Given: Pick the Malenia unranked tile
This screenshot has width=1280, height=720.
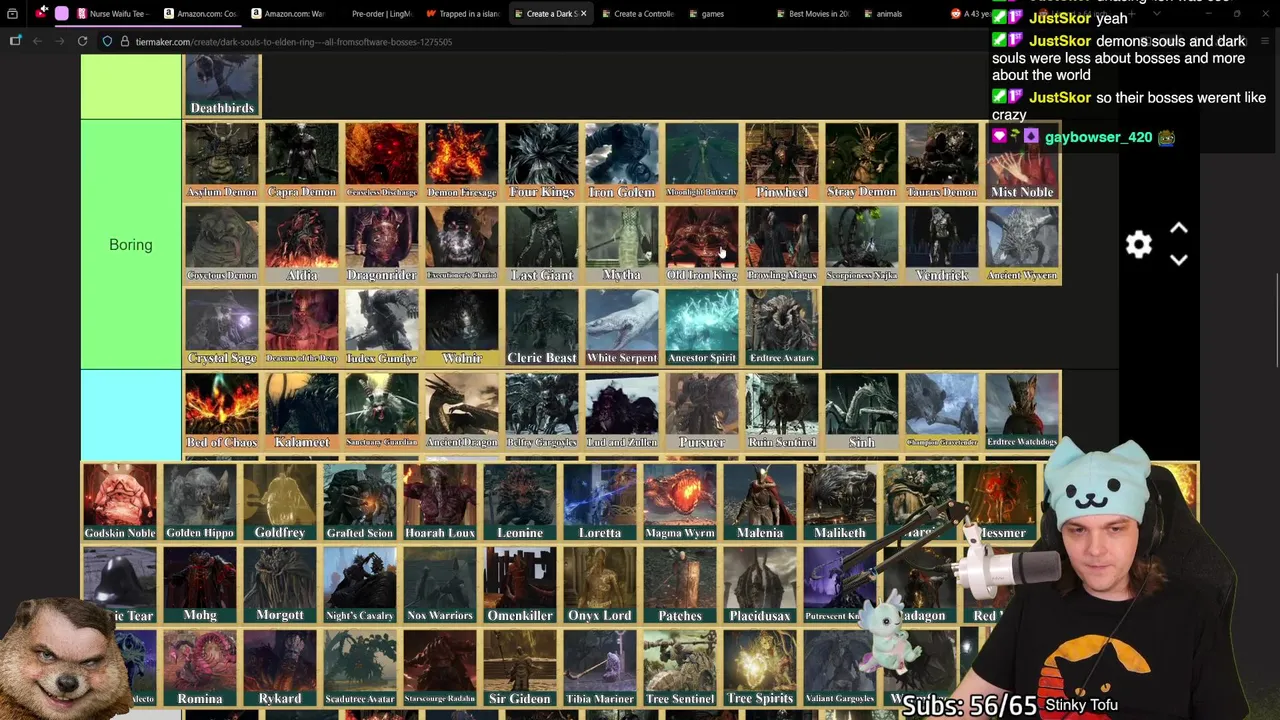Looking at the screenshot, I should (760, 502).
